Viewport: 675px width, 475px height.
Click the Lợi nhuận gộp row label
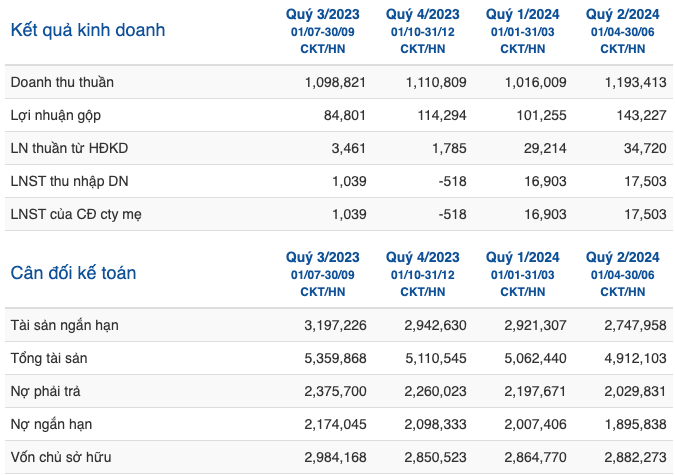[x=56, y=115]
